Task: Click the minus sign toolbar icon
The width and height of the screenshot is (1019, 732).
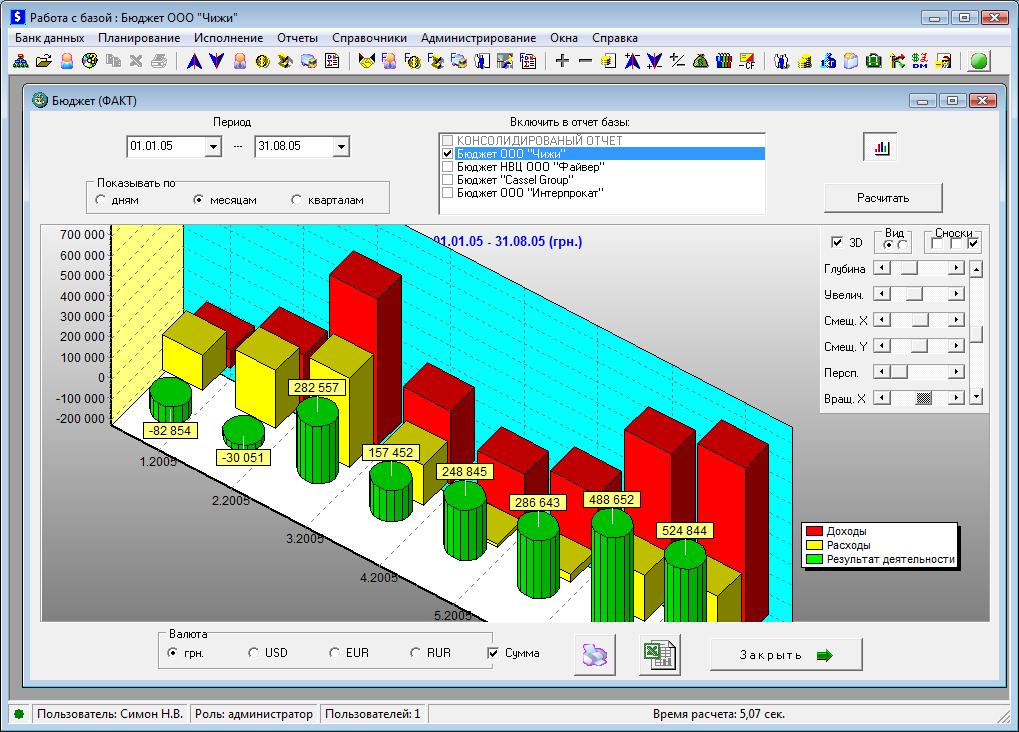Action: pos(585,61)
